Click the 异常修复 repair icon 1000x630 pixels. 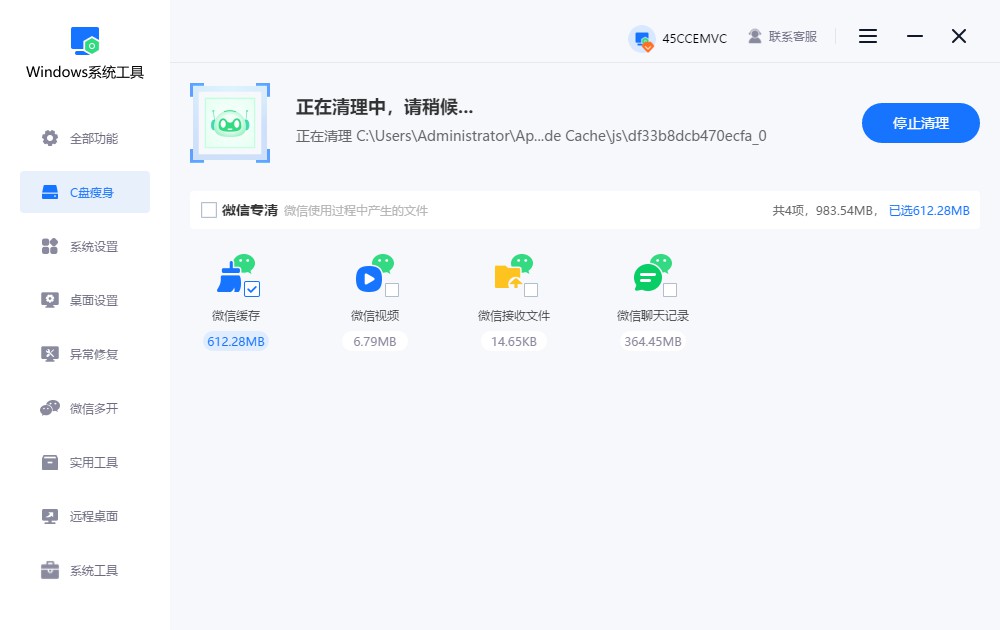pos(49,353)
